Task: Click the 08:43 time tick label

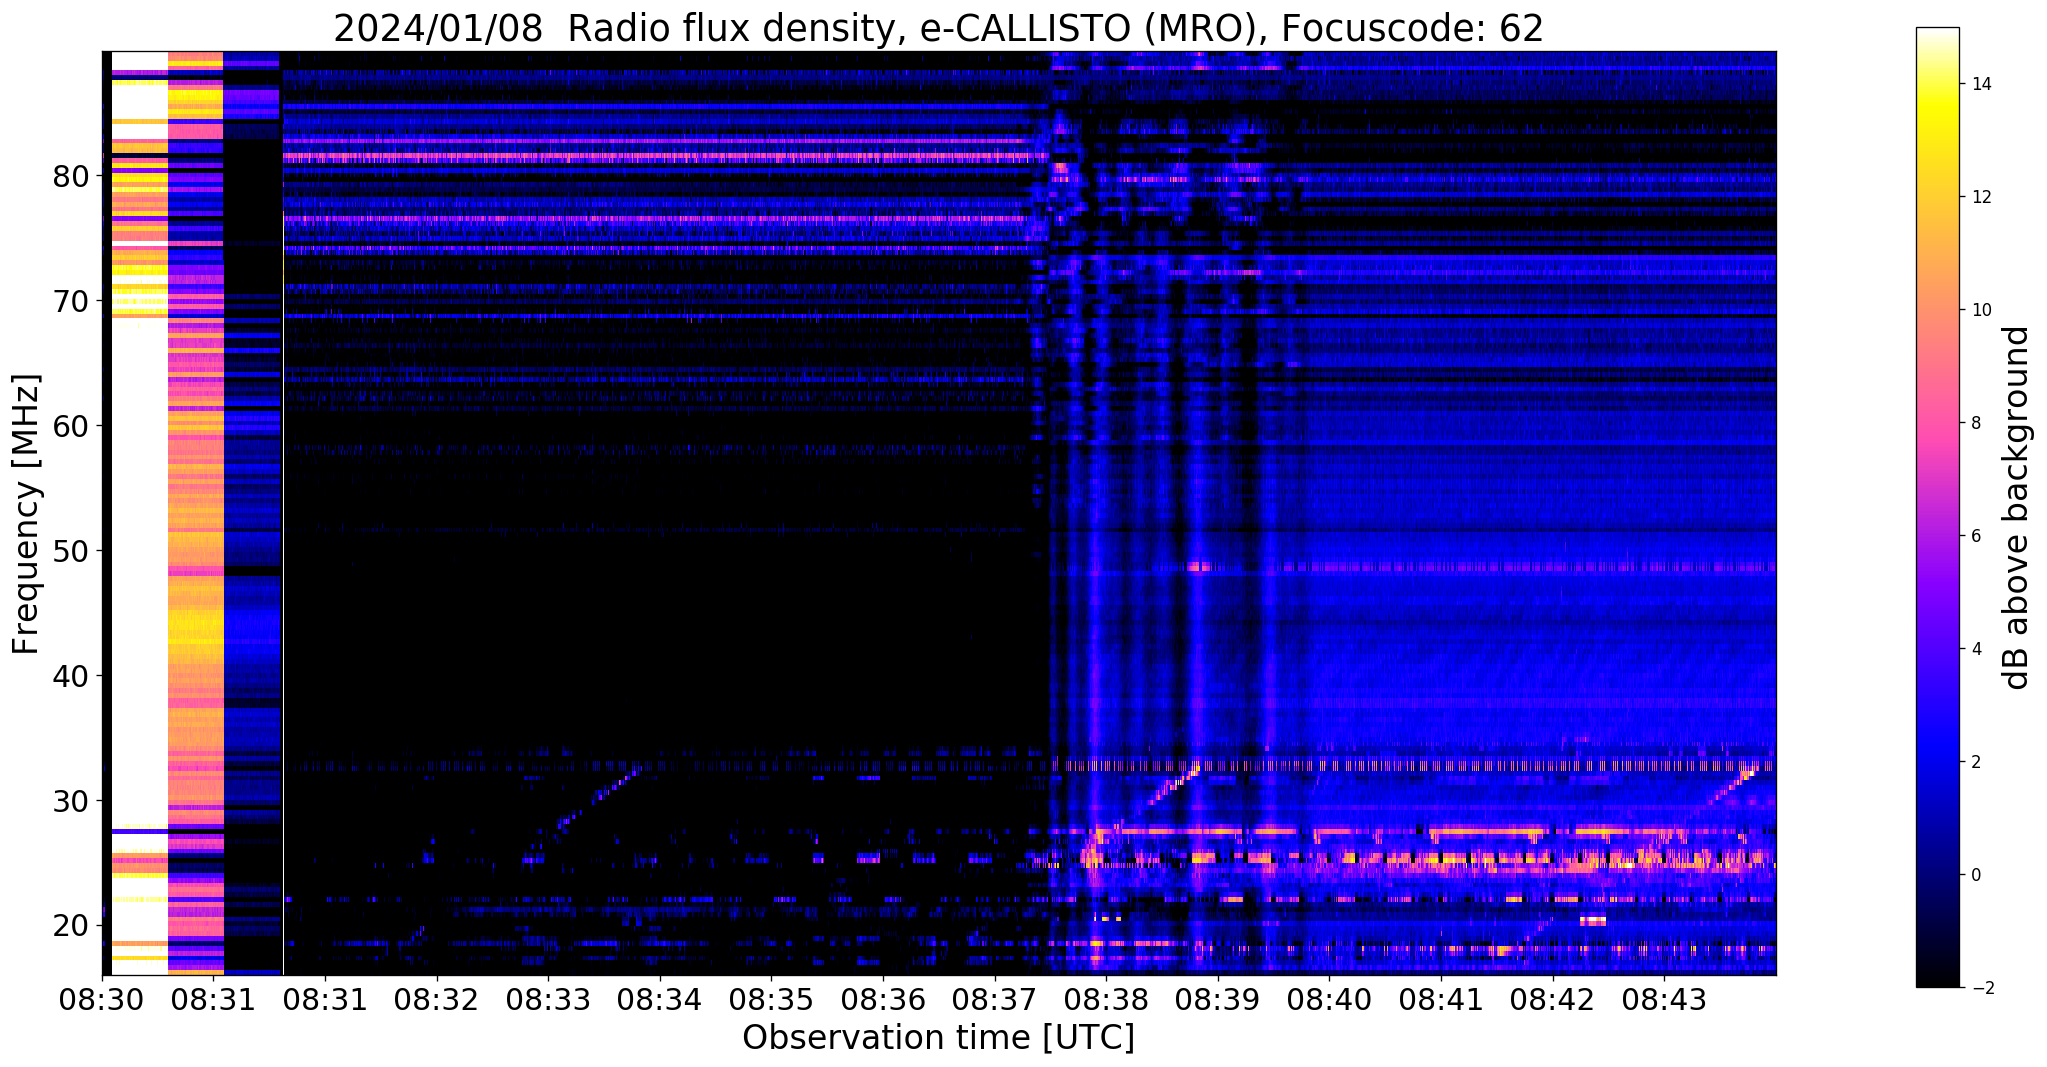Action: coord(1664,999)
